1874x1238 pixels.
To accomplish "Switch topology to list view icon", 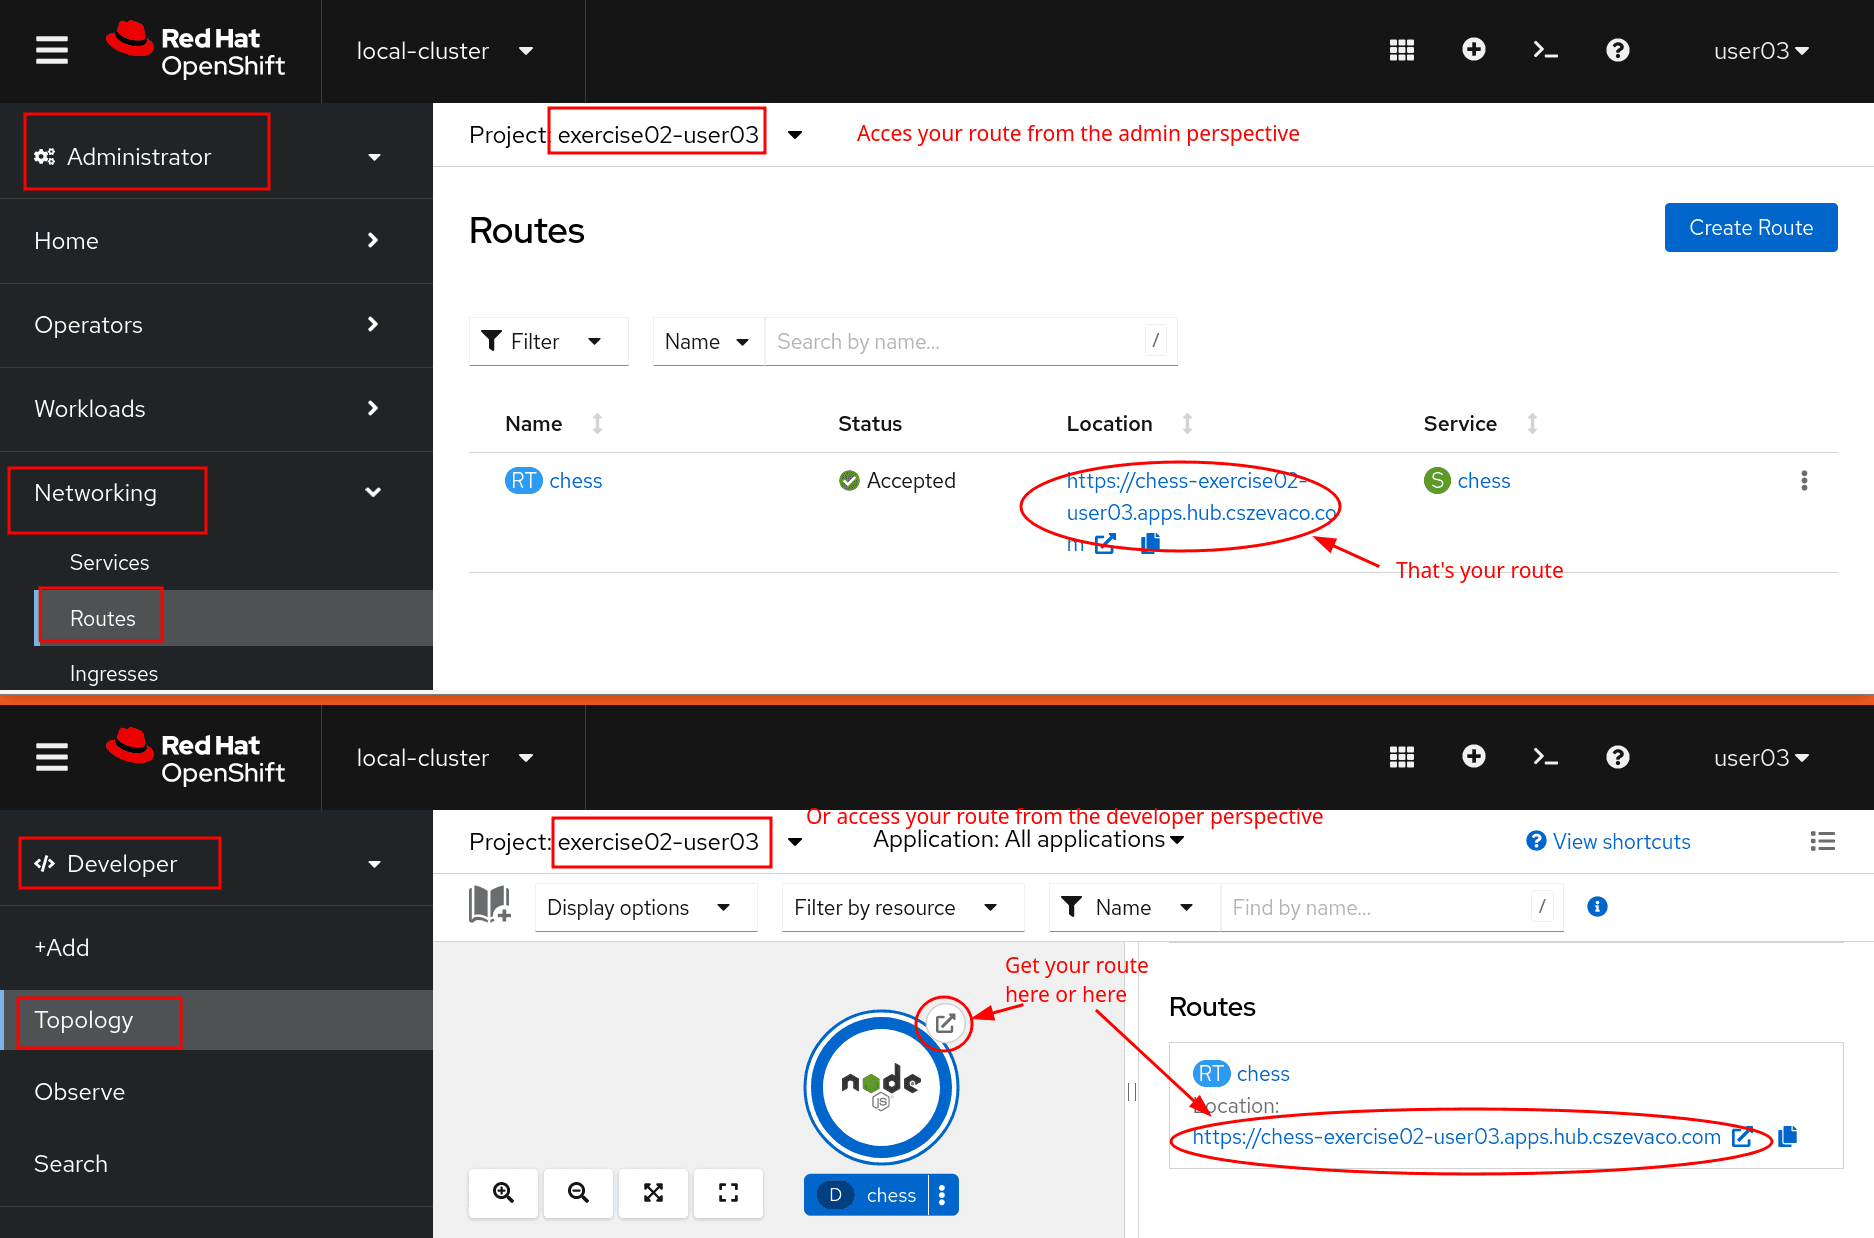I will click(x=1823, y=842).
